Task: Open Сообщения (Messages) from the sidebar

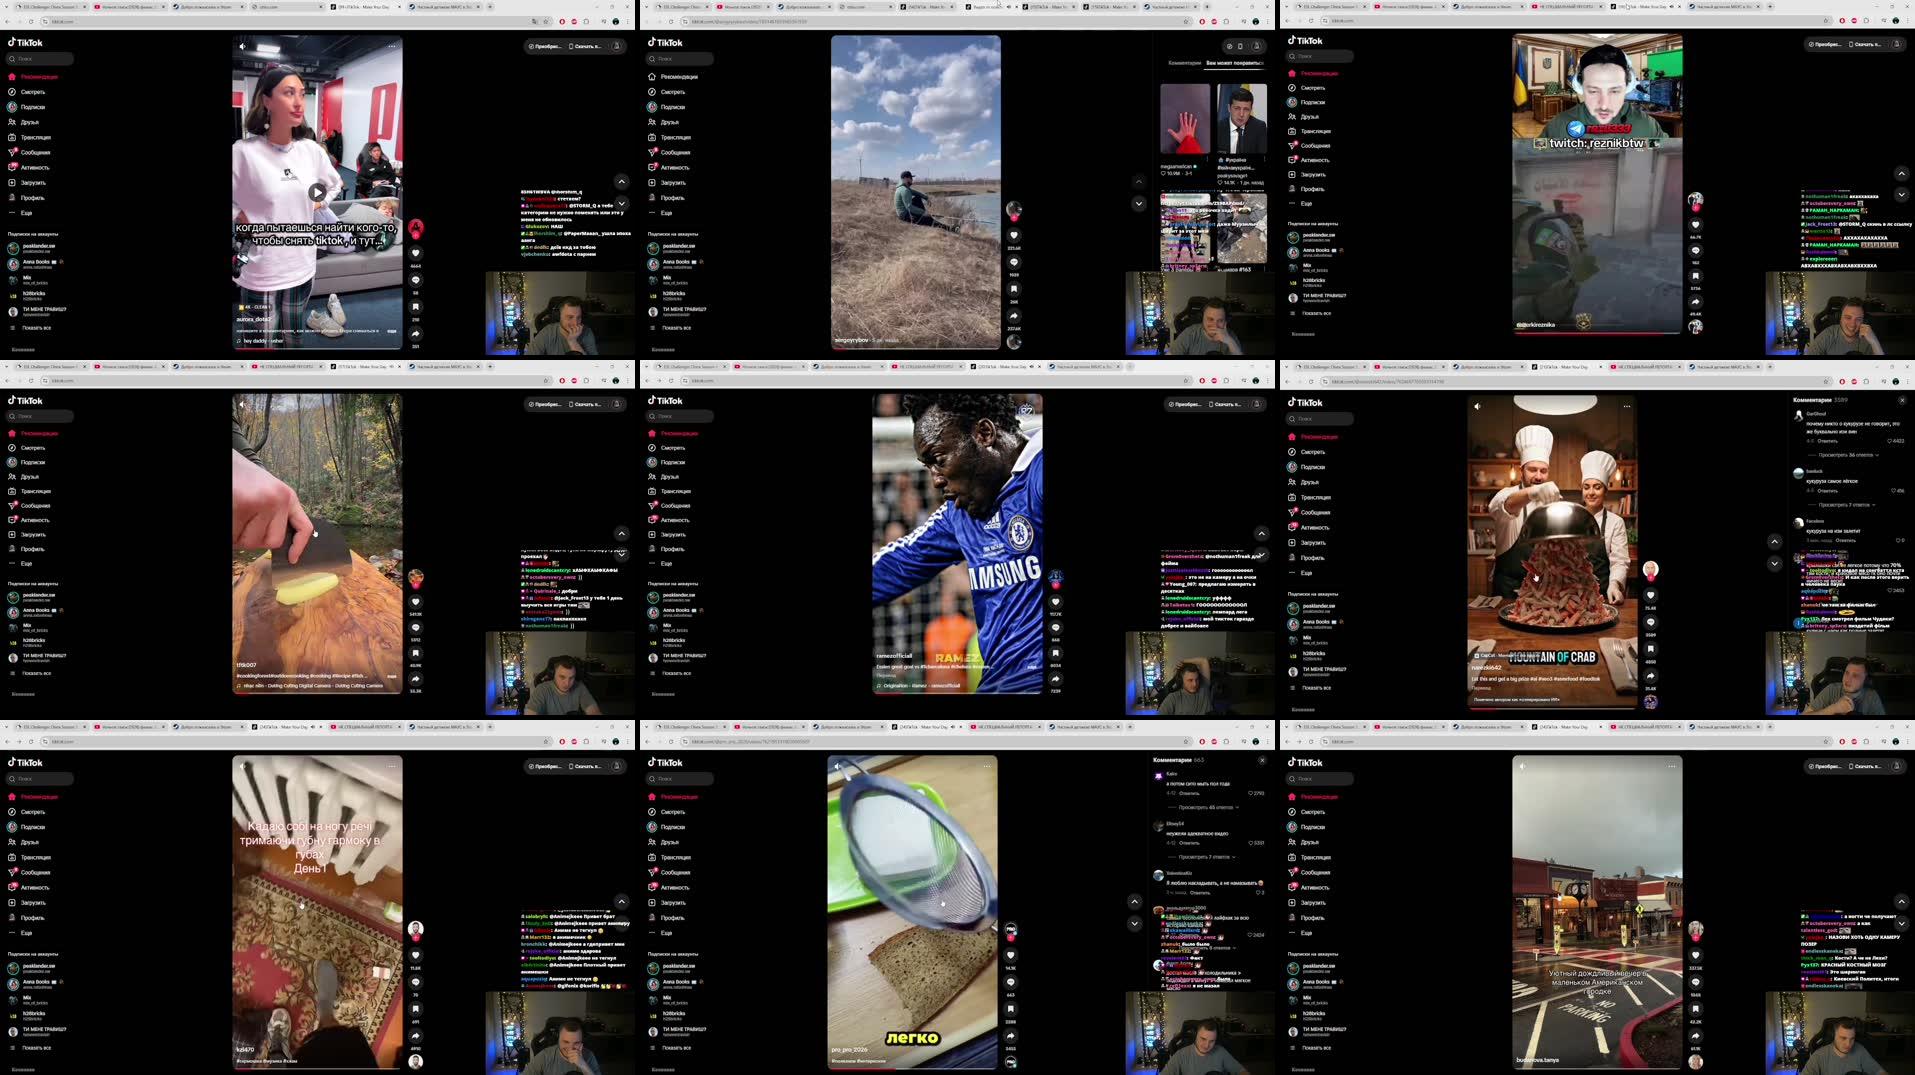Action: pos(1315,512)
